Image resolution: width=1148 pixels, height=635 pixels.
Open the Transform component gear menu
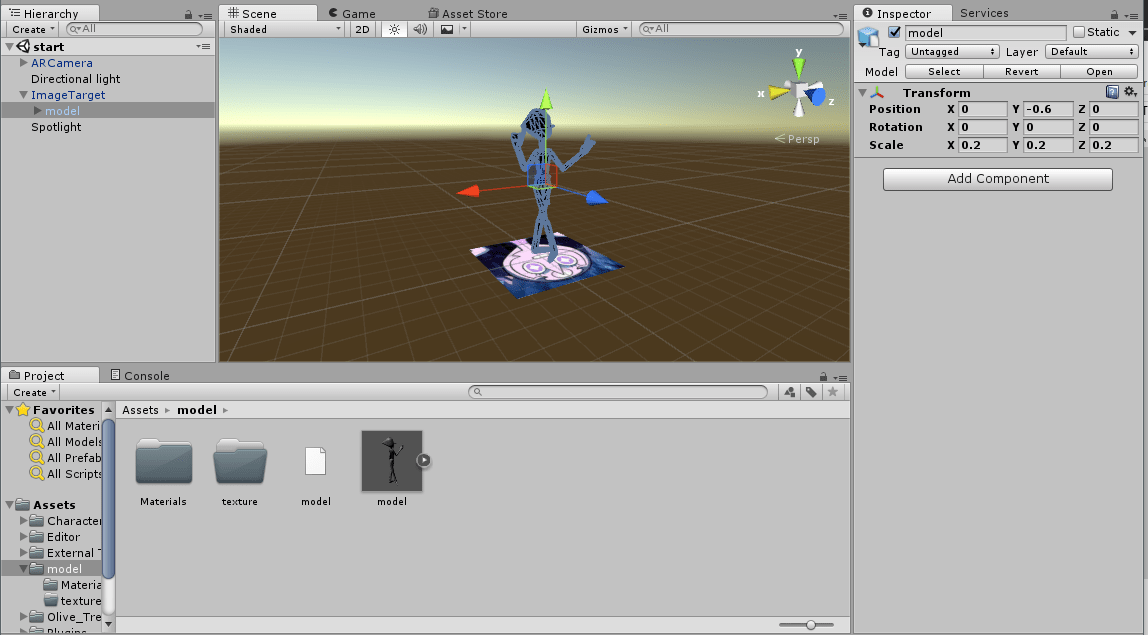pyautogui.click(x=1130, y=92)
